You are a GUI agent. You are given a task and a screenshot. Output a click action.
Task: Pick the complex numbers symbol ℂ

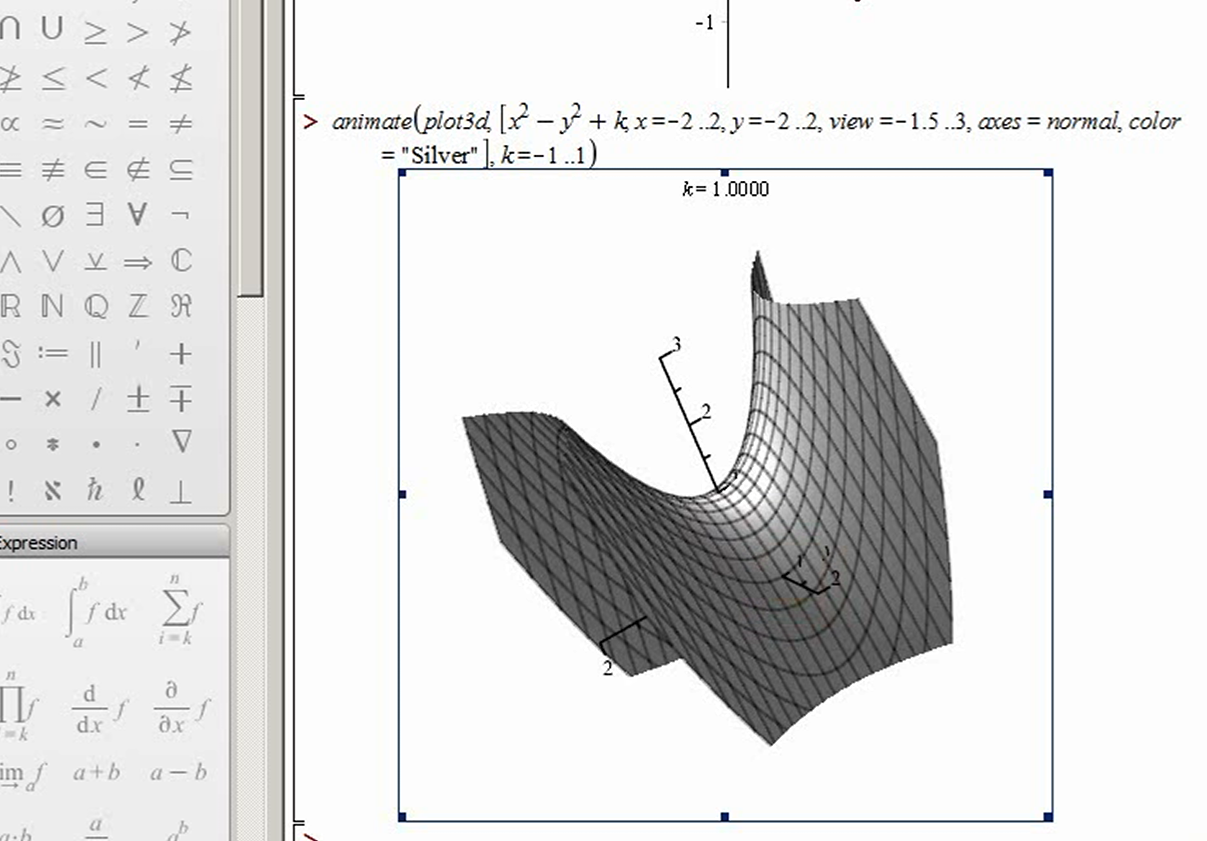(181, 262)
